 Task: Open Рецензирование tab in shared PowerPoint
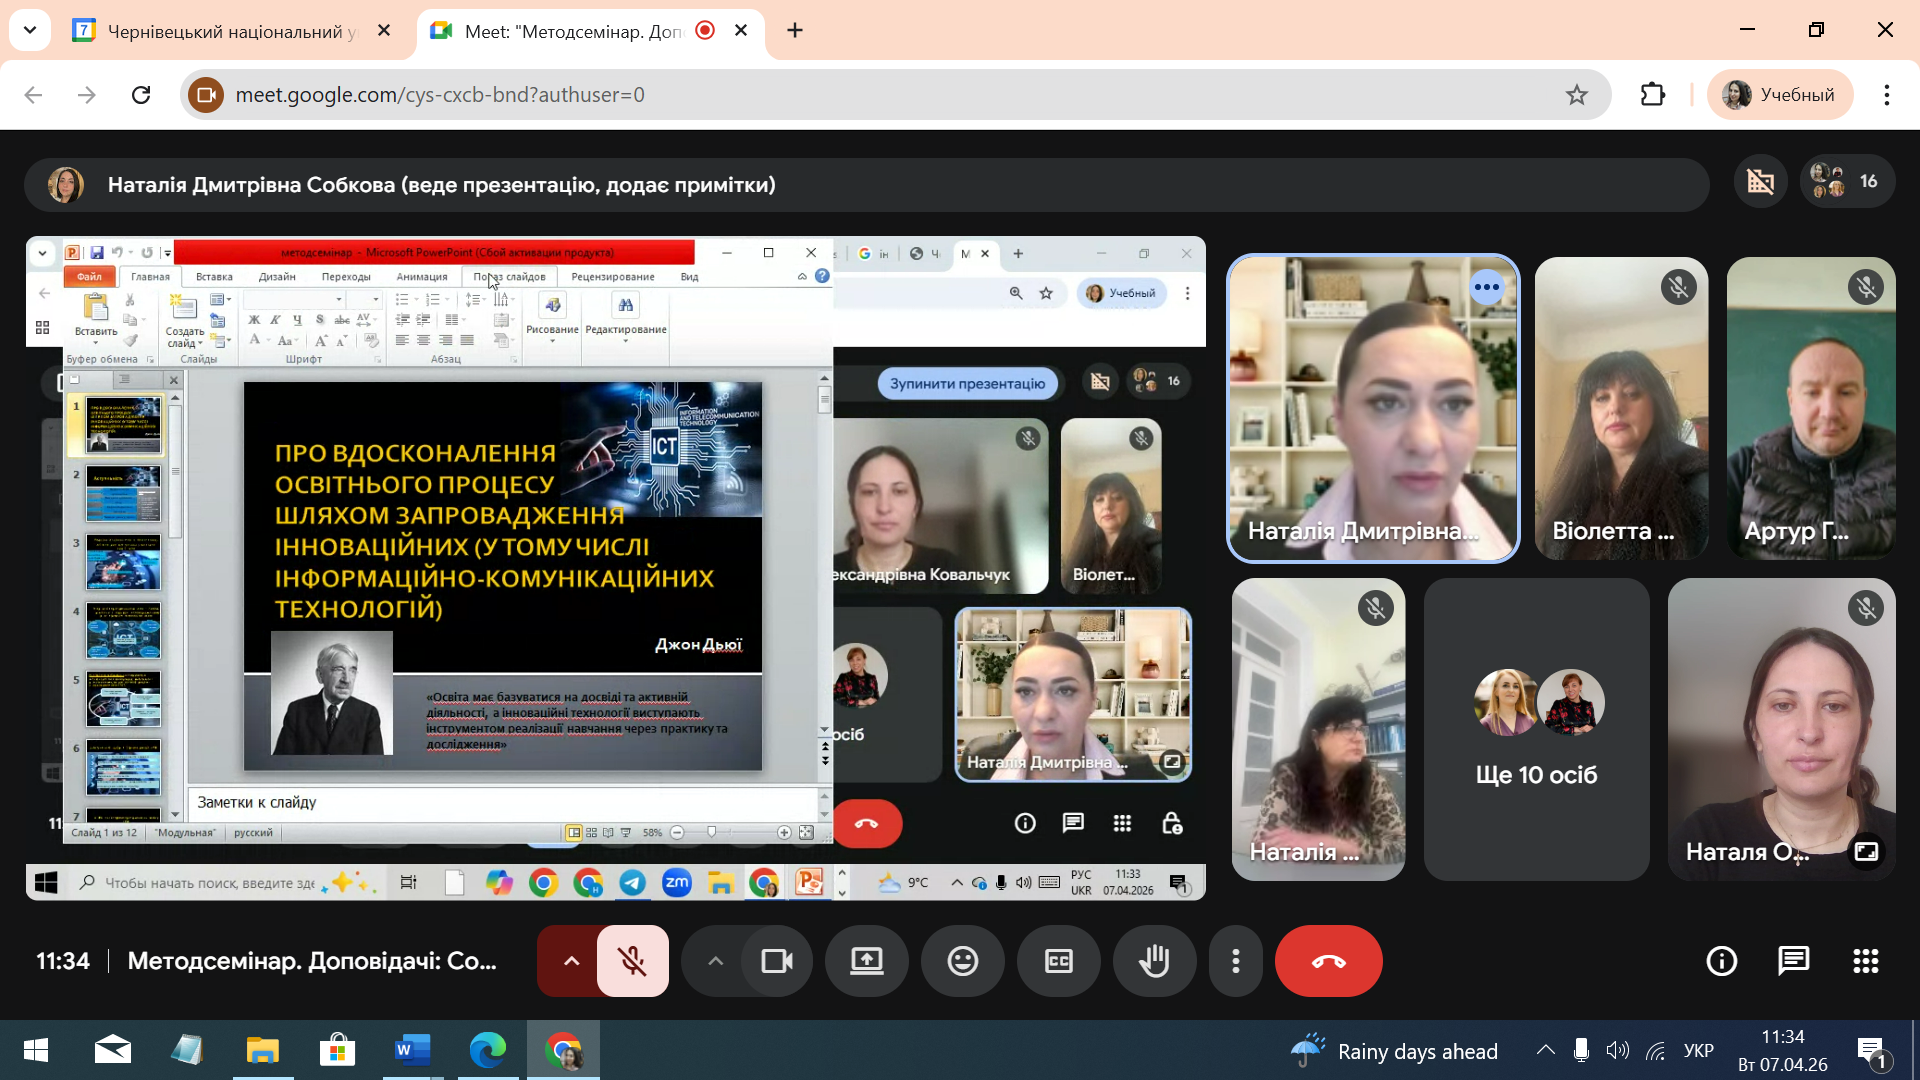(613, 277)
